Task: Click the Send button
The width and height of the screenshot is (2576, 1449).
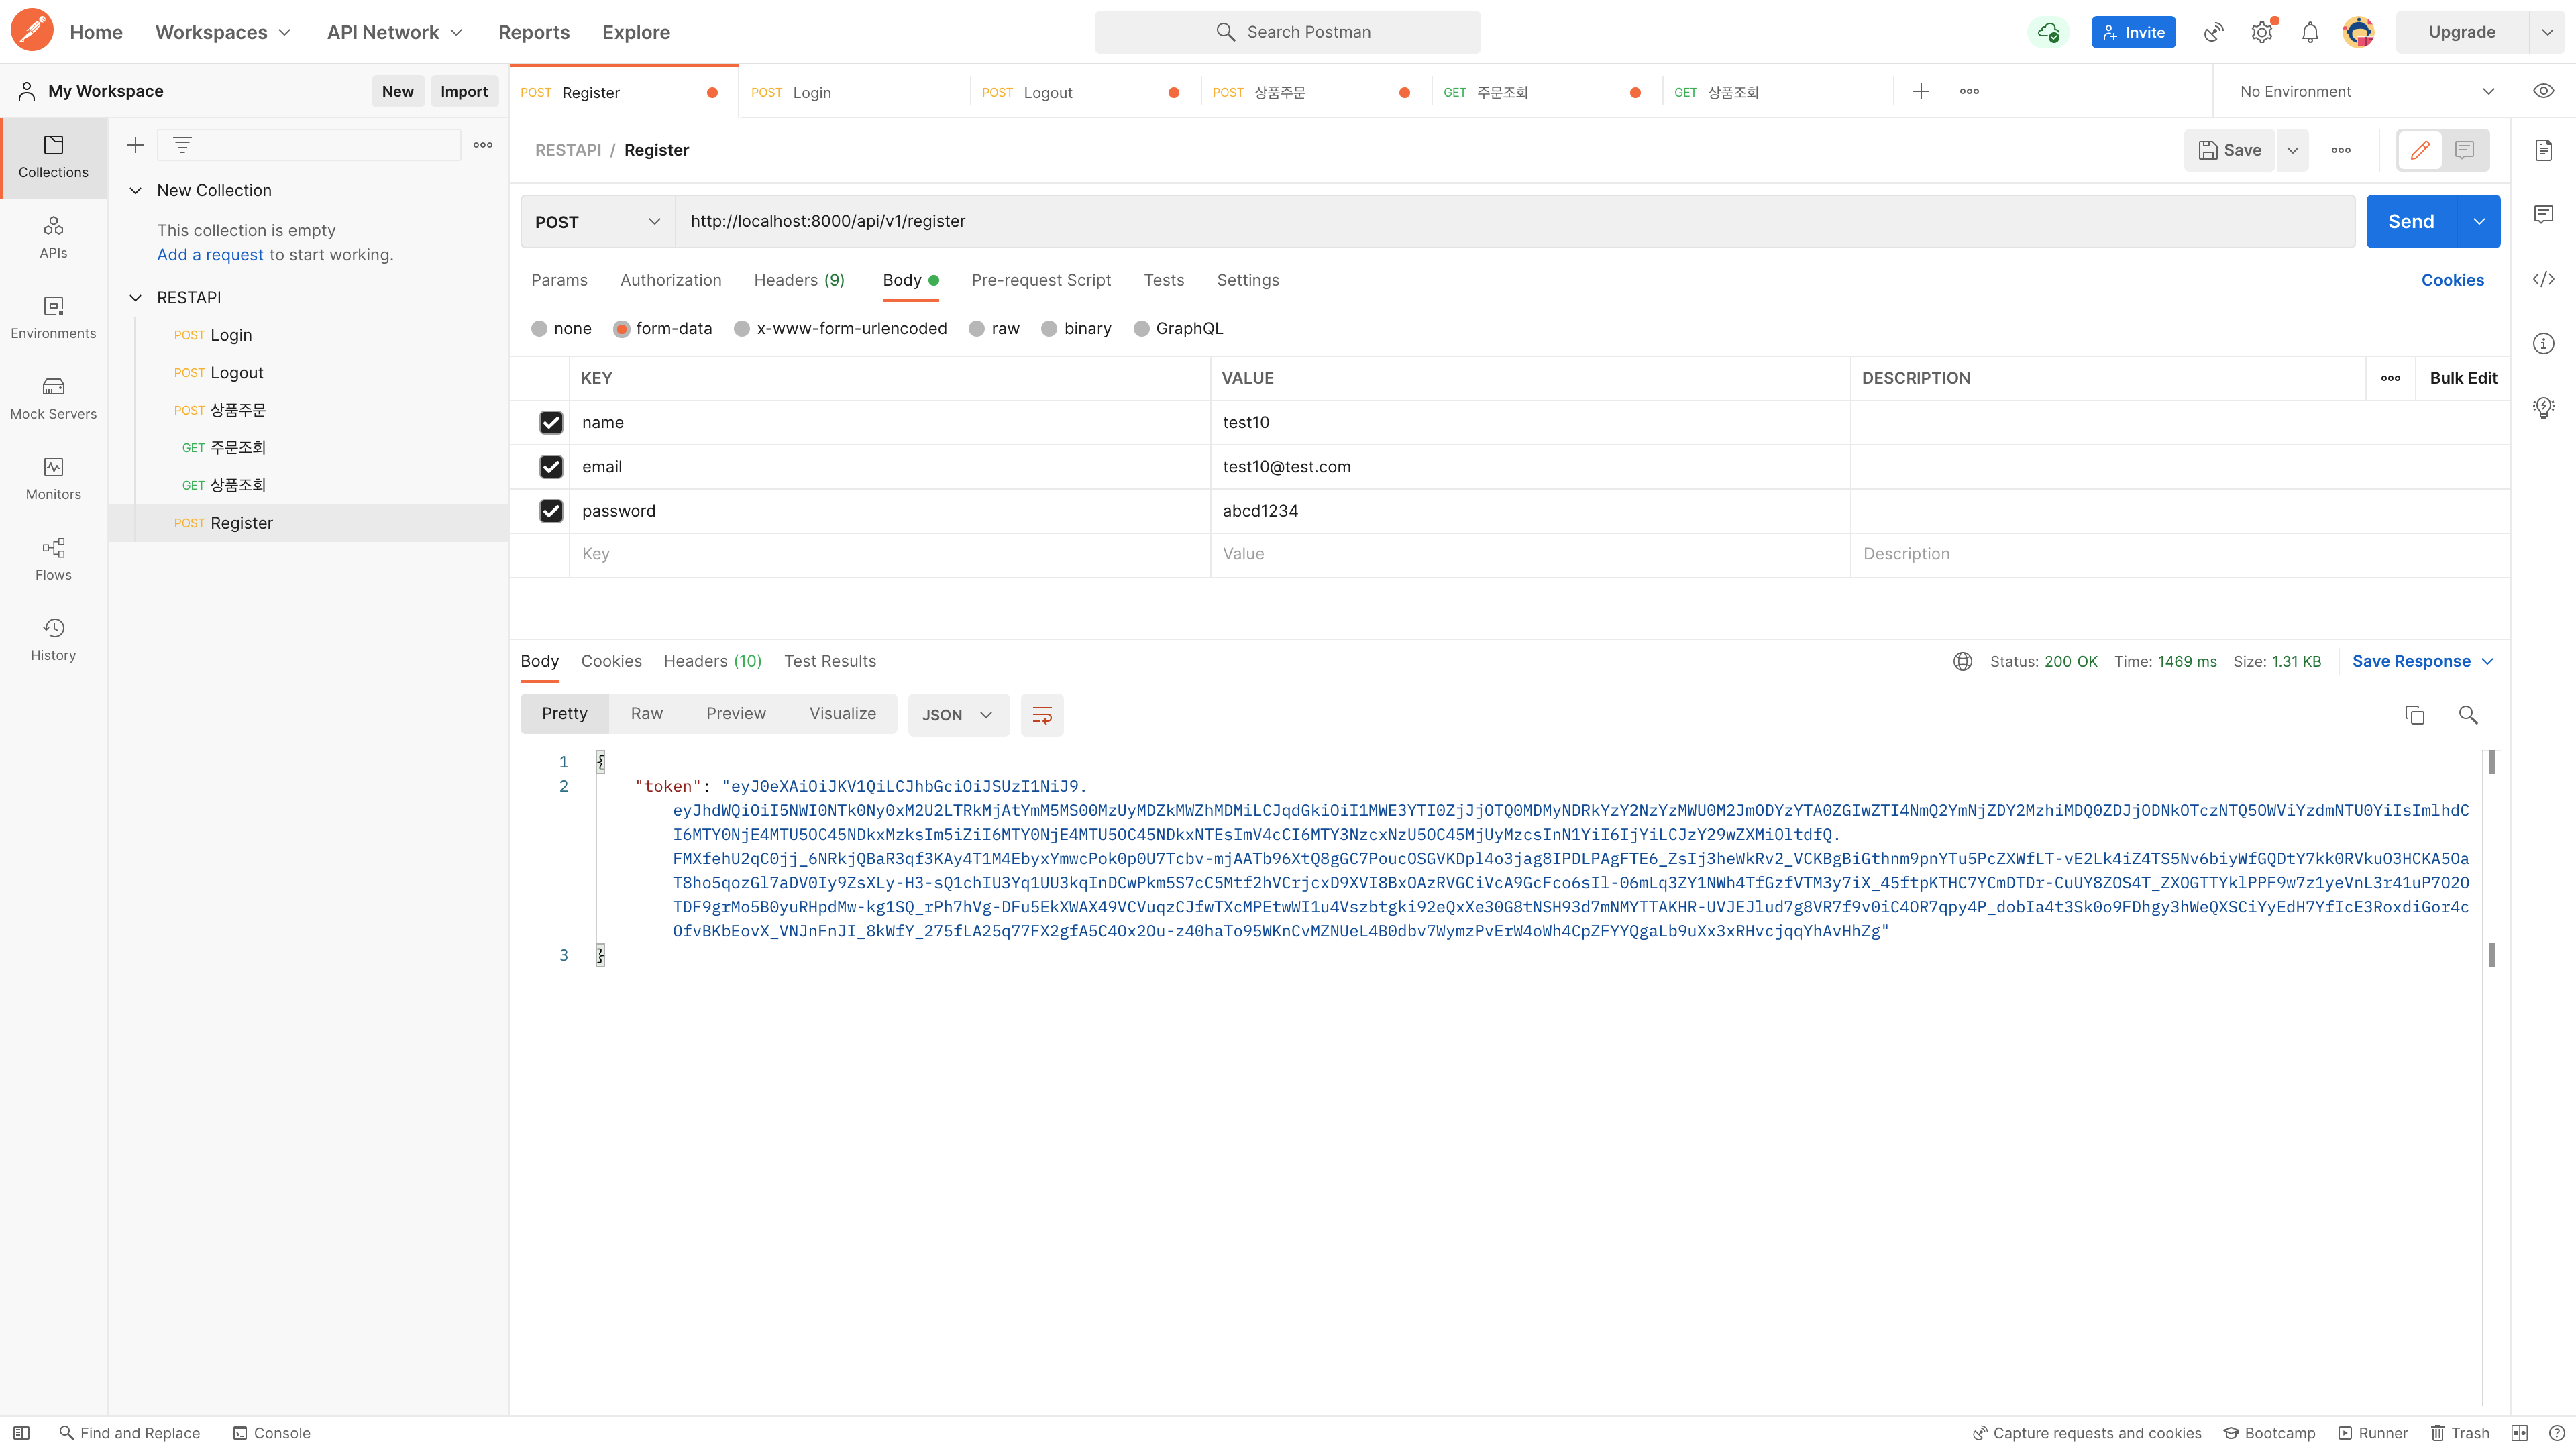Action: [2410, 222]
